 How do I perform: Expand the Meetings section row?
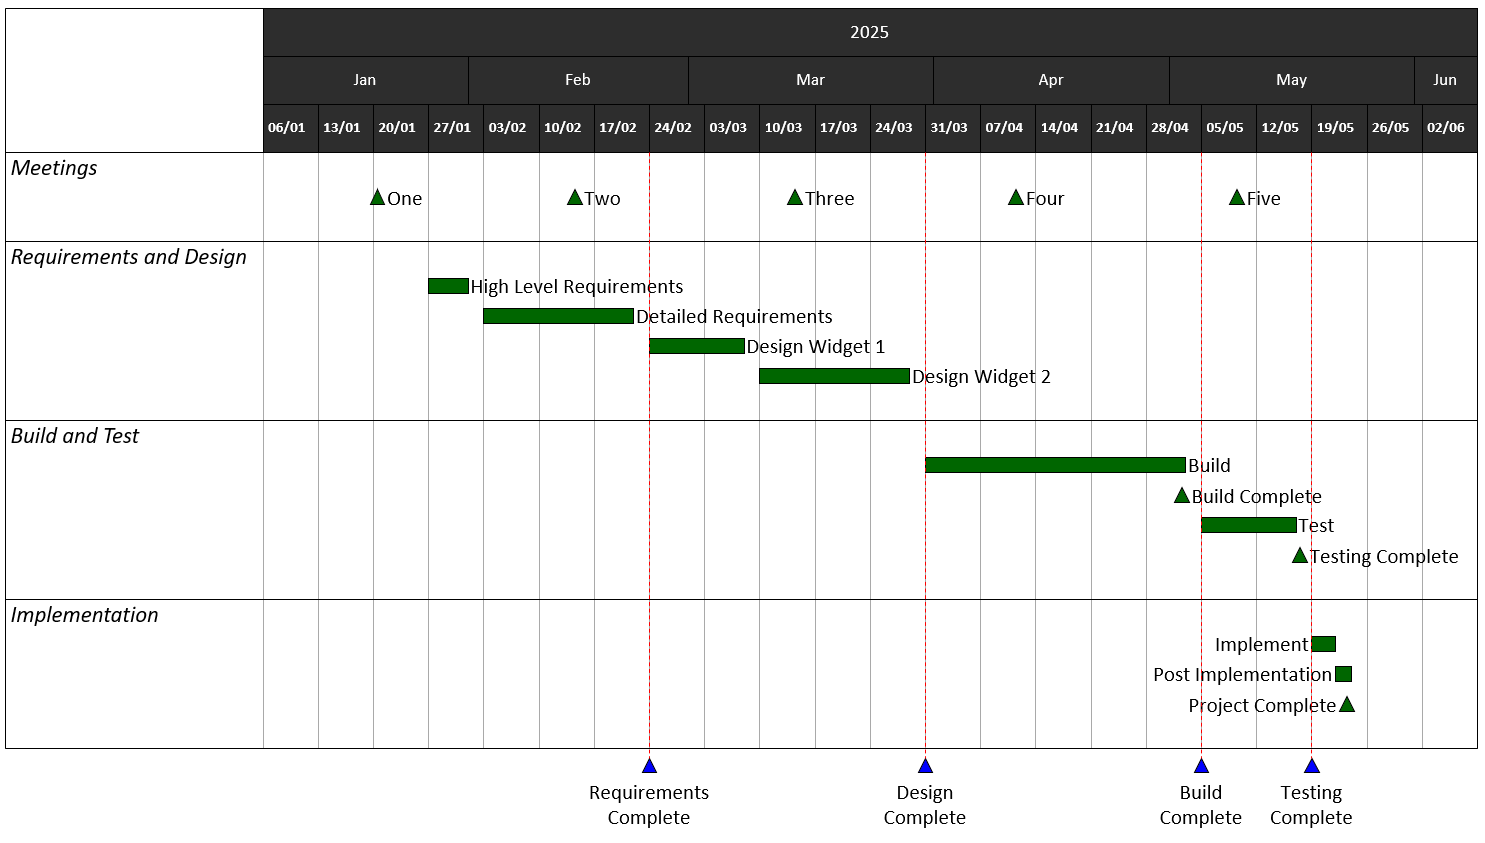(x=55, y=169)
